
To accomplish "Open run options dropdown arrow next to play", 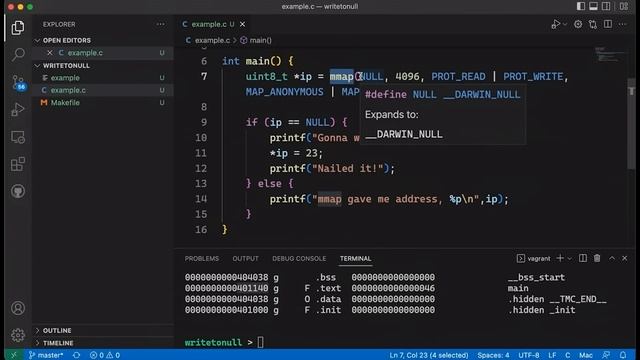I will coord(565,24).
